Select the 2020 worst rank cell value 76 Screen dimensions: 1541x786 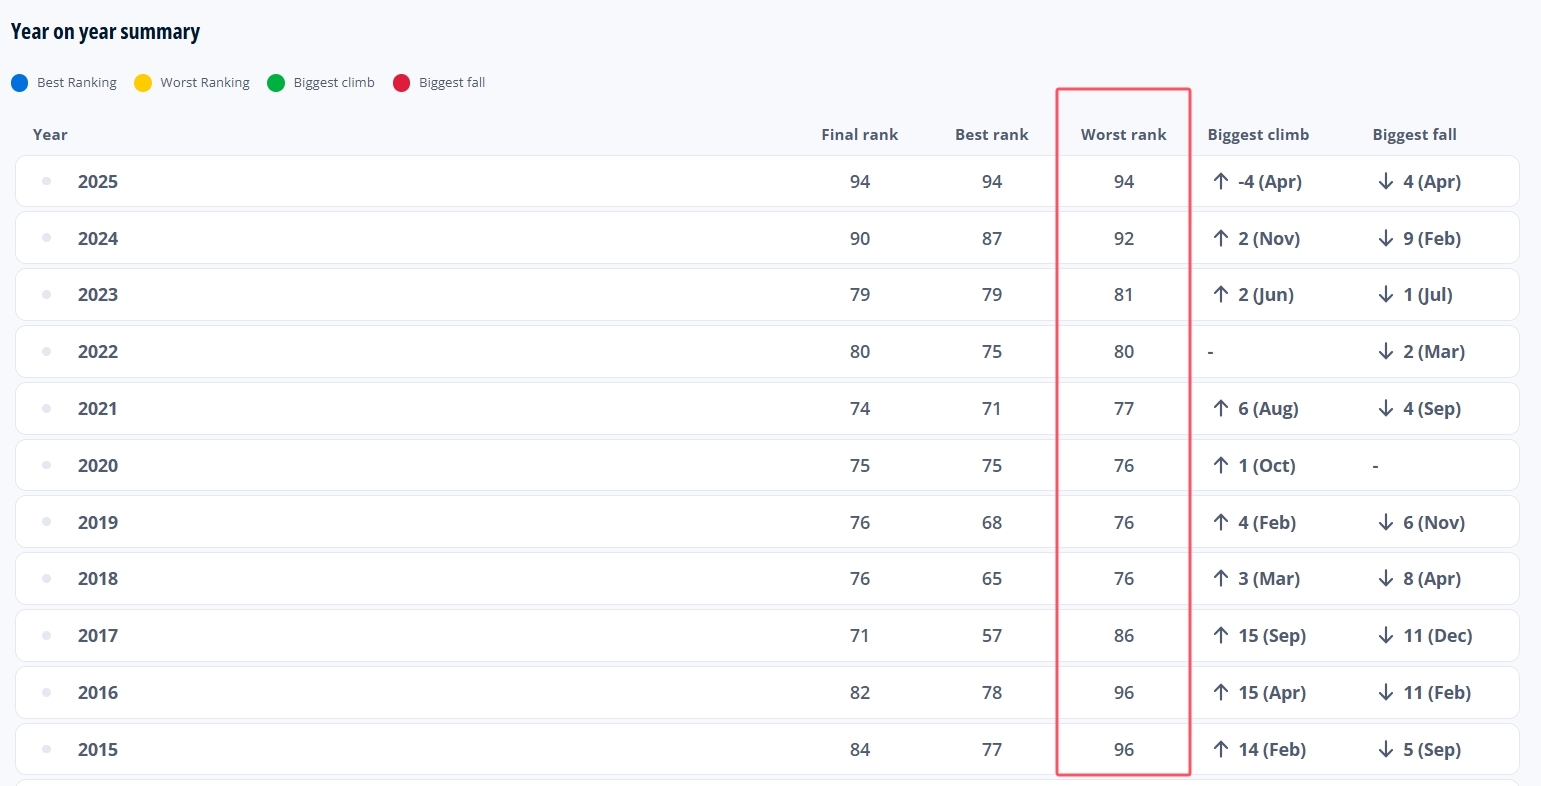pyautogui.click(x=1124, y=466)
